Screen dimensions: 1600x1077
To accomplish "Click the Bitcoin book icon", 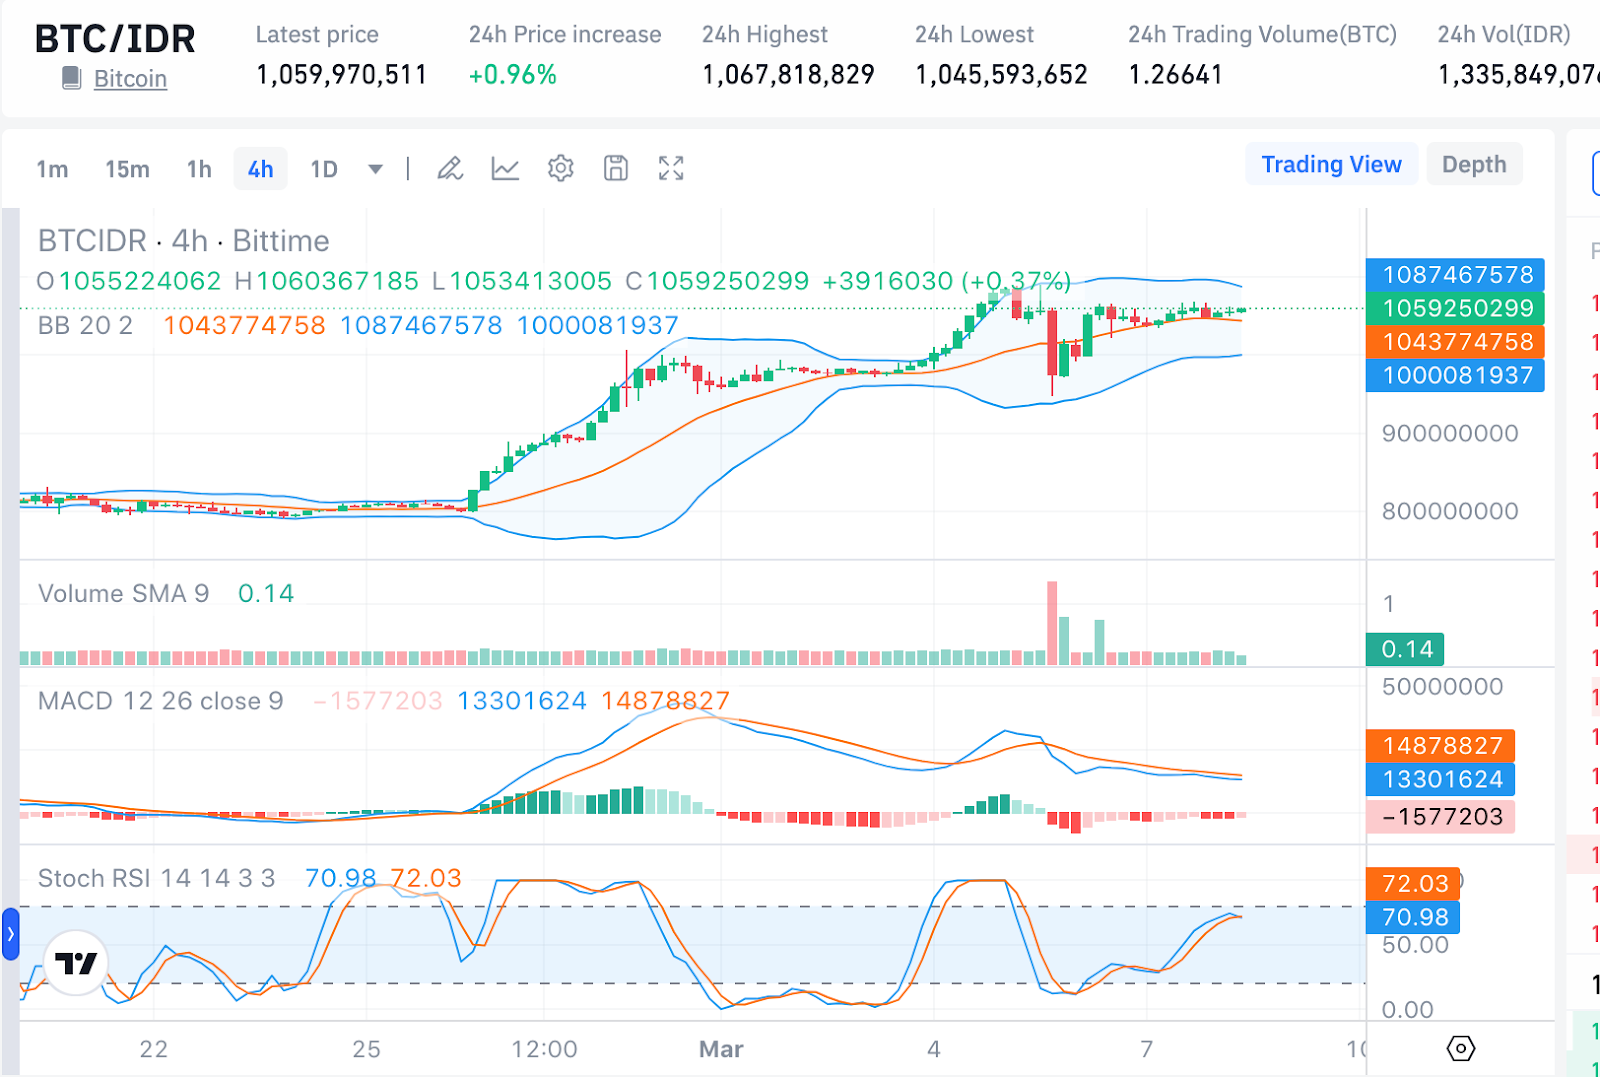I will click(71, 78).
